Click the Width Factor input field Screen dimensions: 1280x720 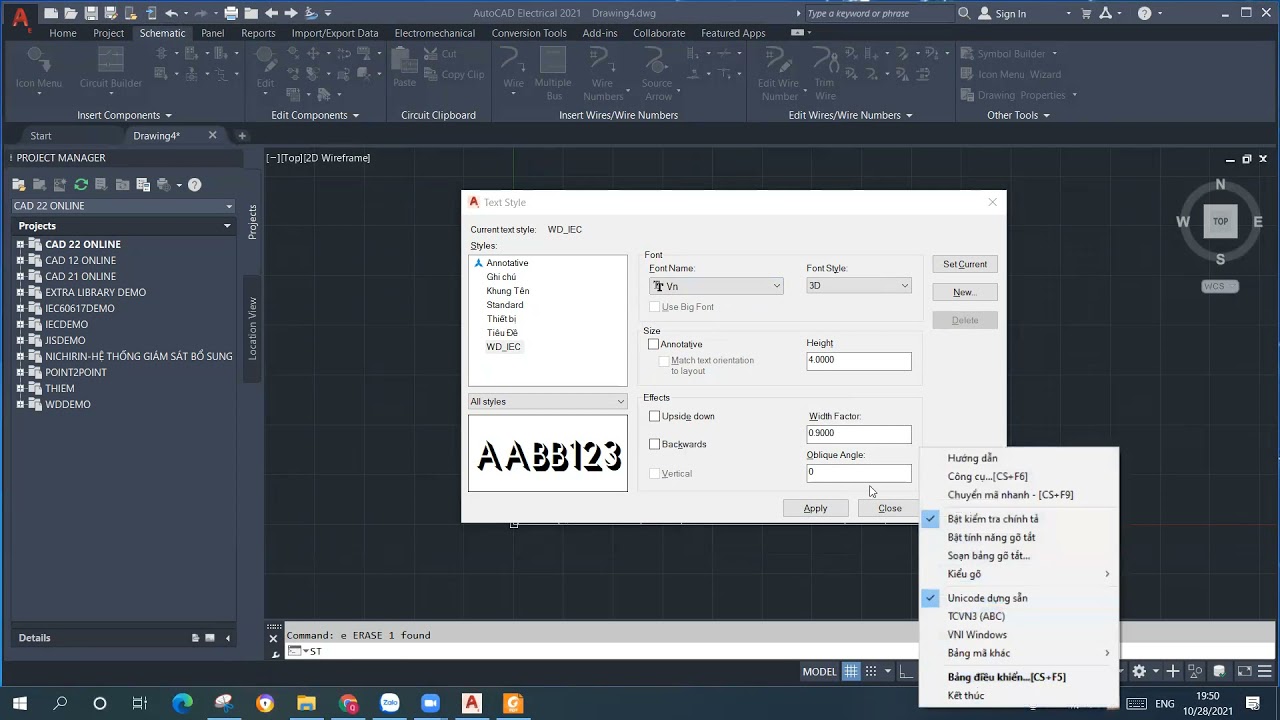point(859,434)
